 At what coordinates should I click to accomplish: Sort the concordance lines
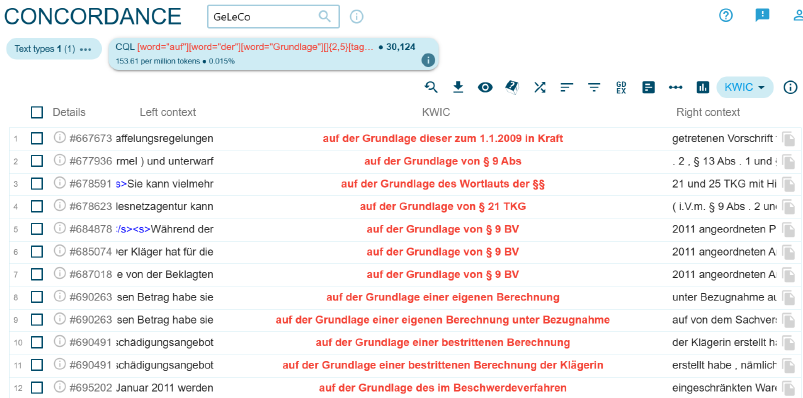pyautogui.click(x=566, y=88)
